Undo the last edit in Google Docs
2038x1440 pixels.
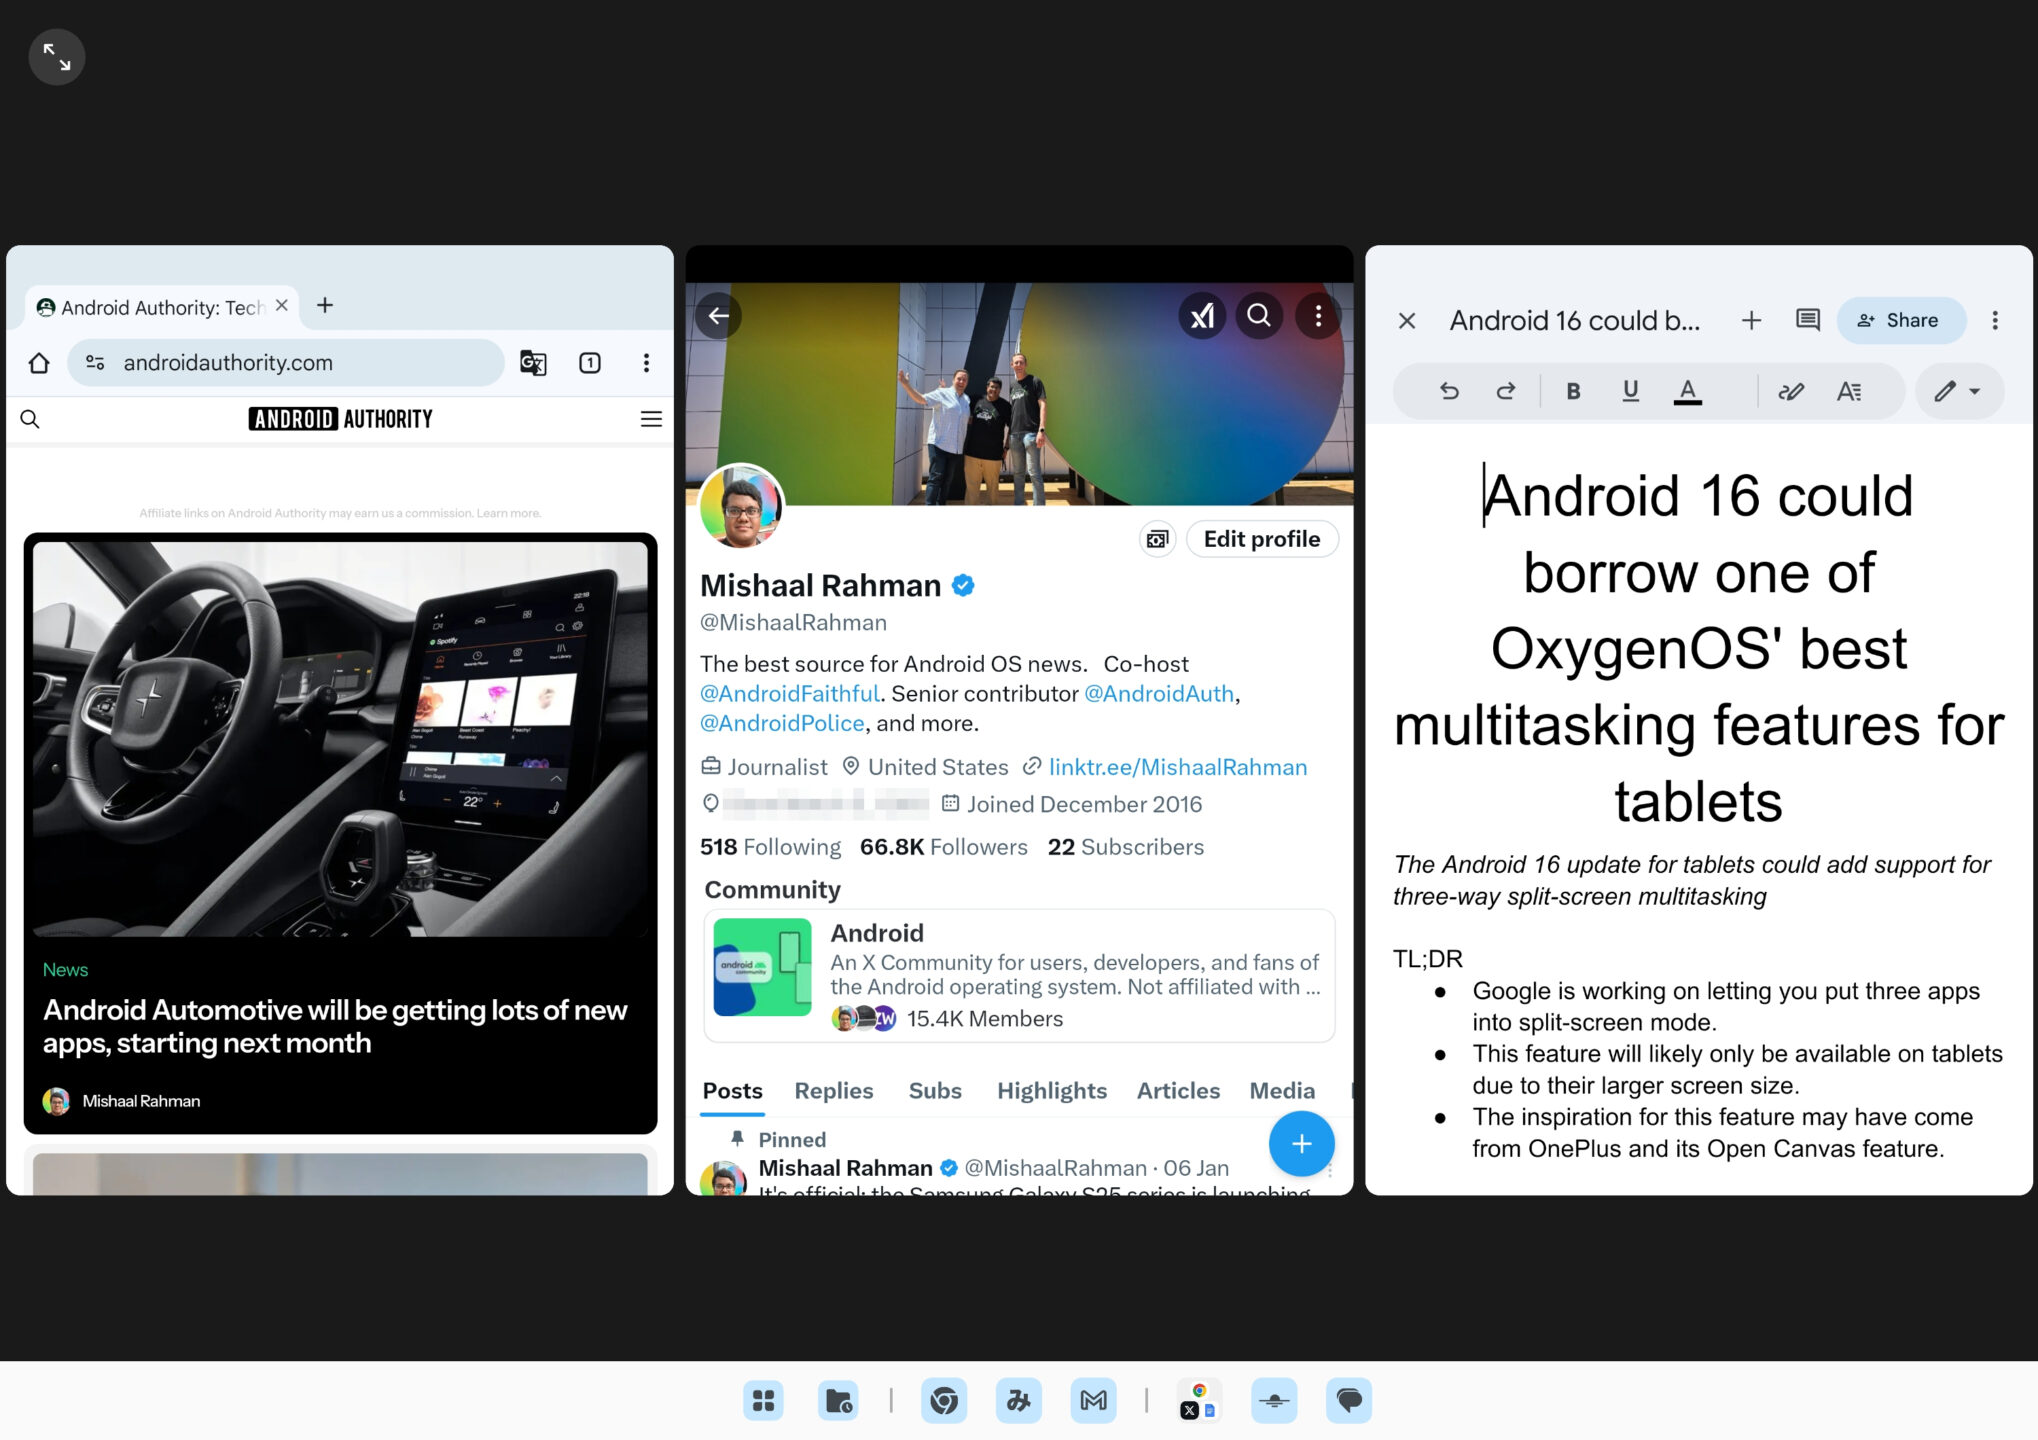(x=1449, y=391)
